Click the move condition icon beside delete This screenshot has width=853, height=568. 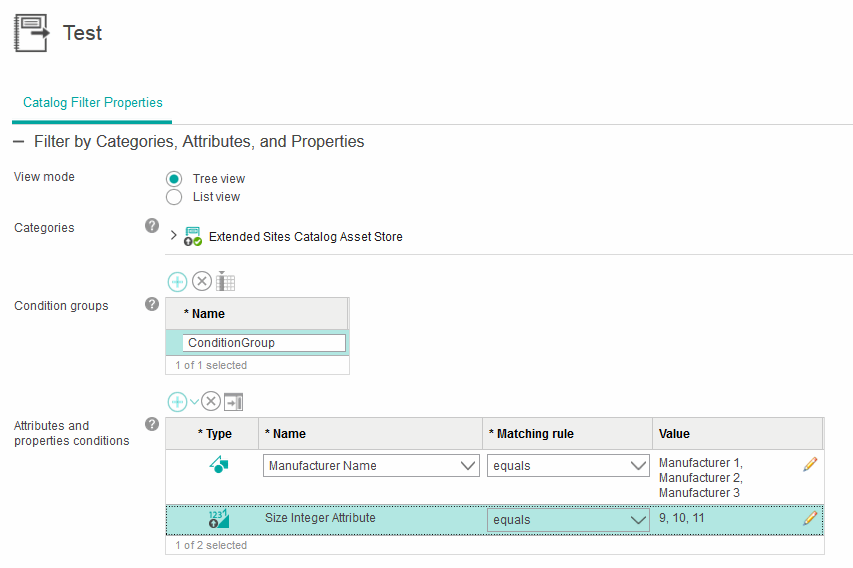pos(234,402)
